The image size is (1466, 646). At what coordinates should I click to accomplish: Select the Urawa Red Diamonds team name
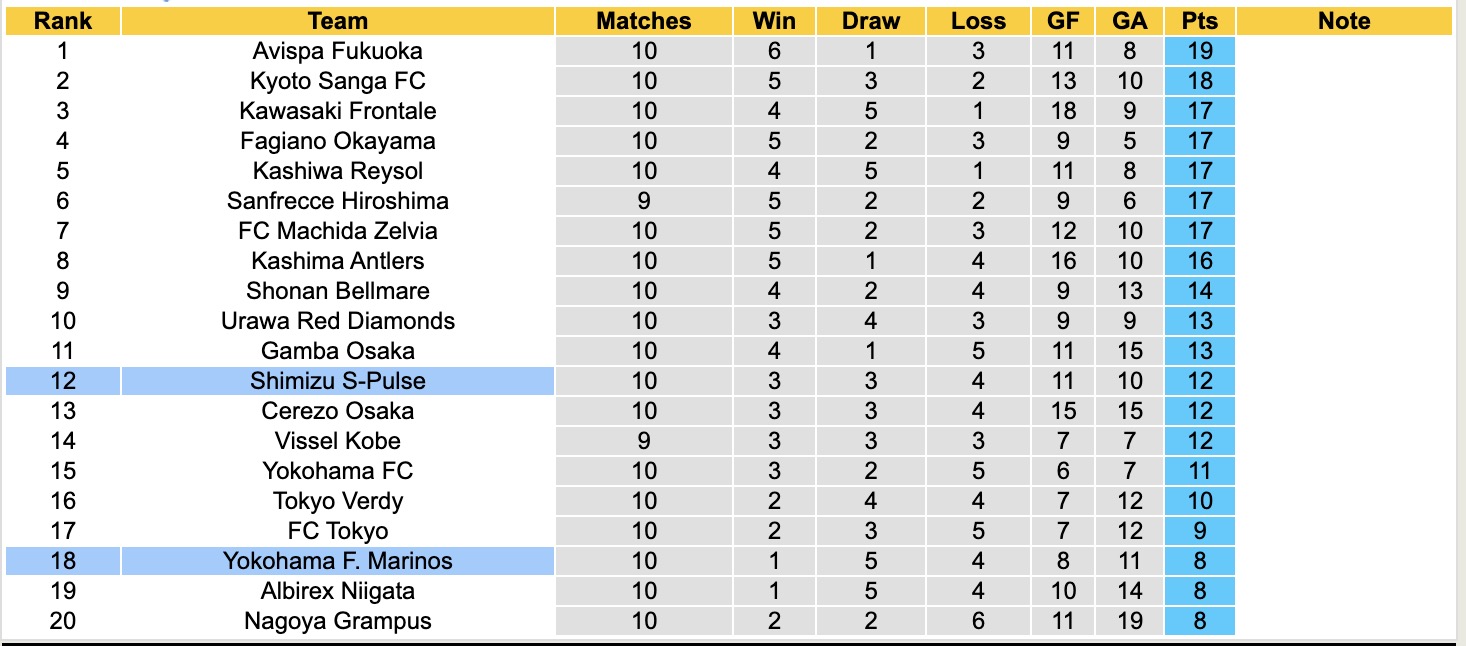pos(337,321)
